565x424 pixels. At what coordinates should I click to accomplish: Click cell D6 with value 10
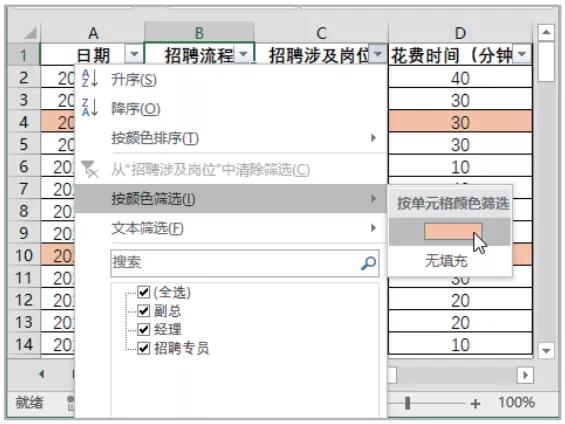click(460, 166)
